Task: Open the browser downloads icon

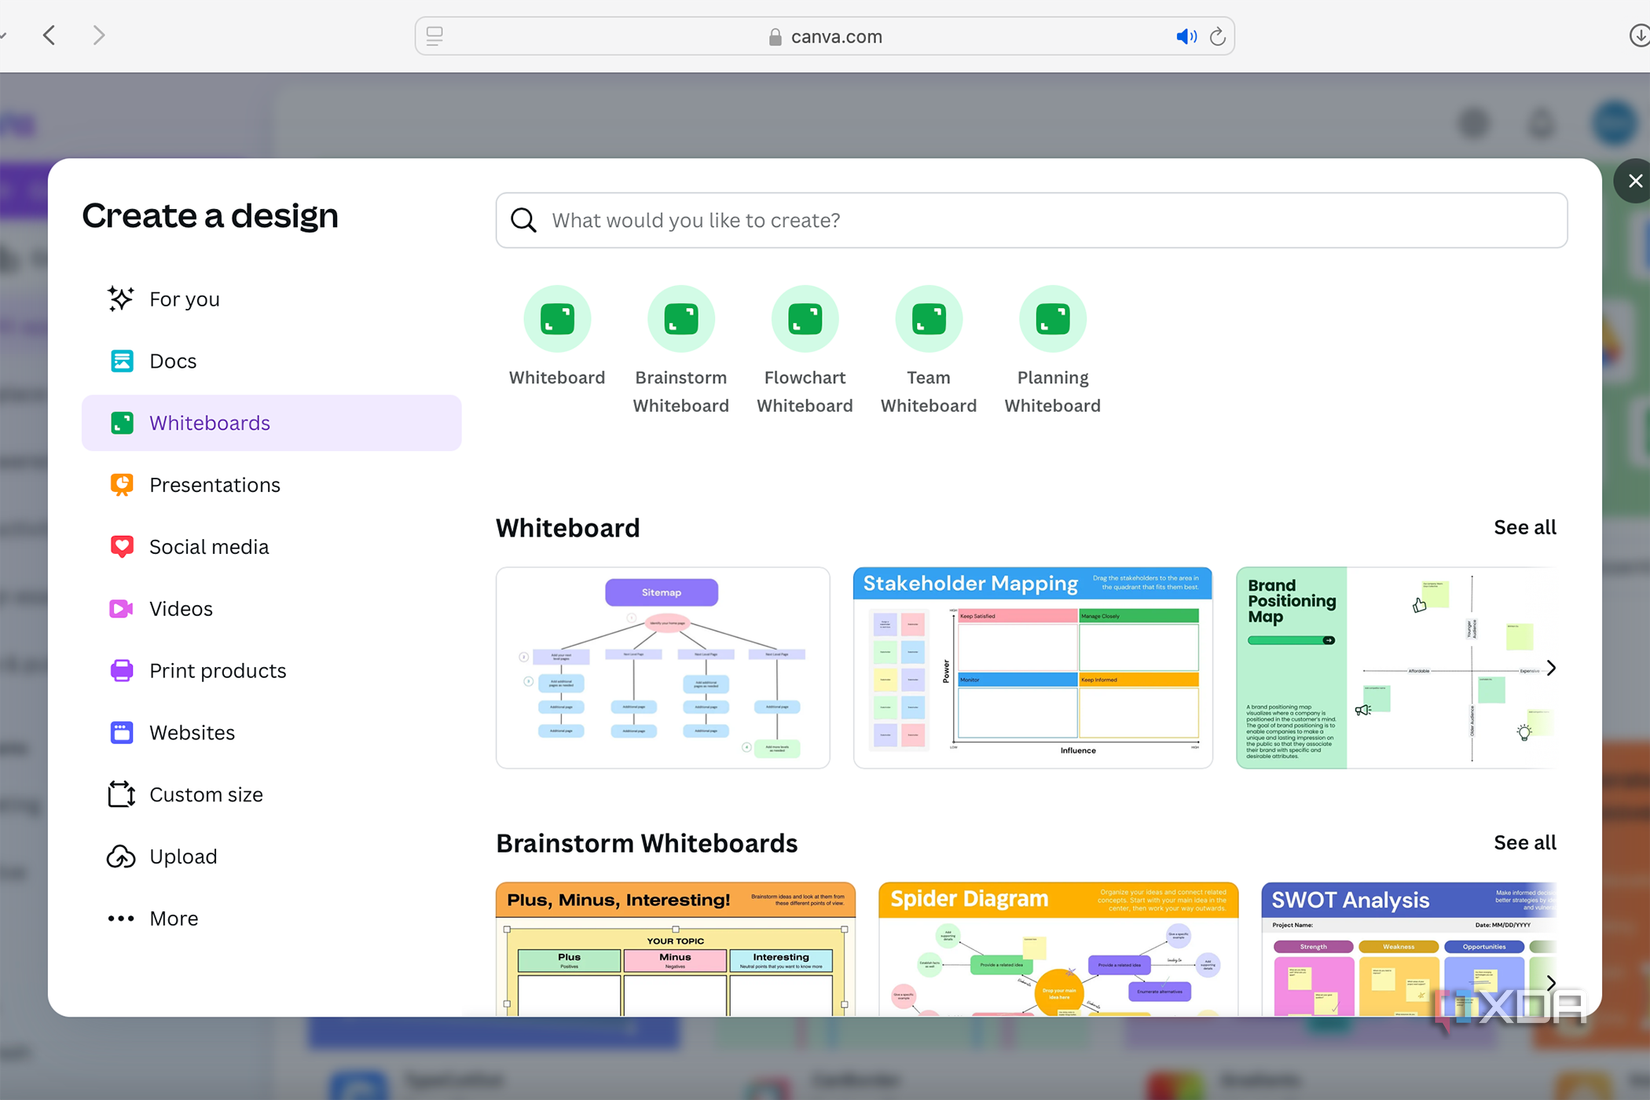Action: tap(1639, 36)
